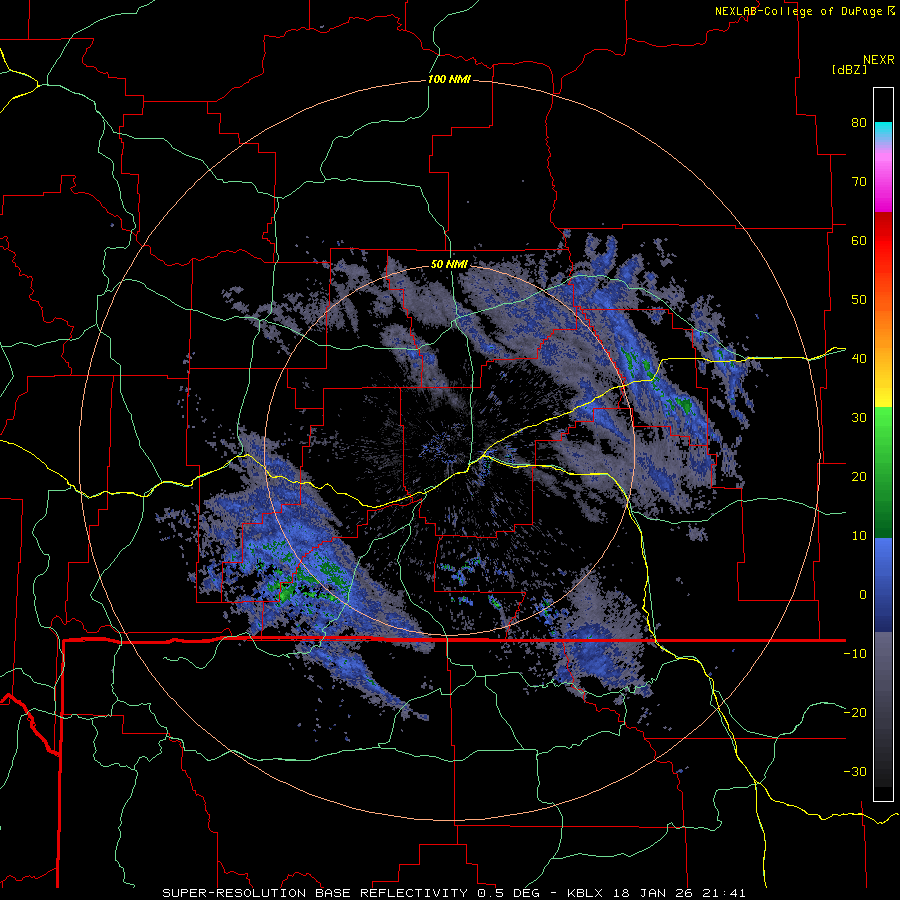The image size is (900, 900).
Task: Click the -20 dBZ legend value
Action: point(855,712)
